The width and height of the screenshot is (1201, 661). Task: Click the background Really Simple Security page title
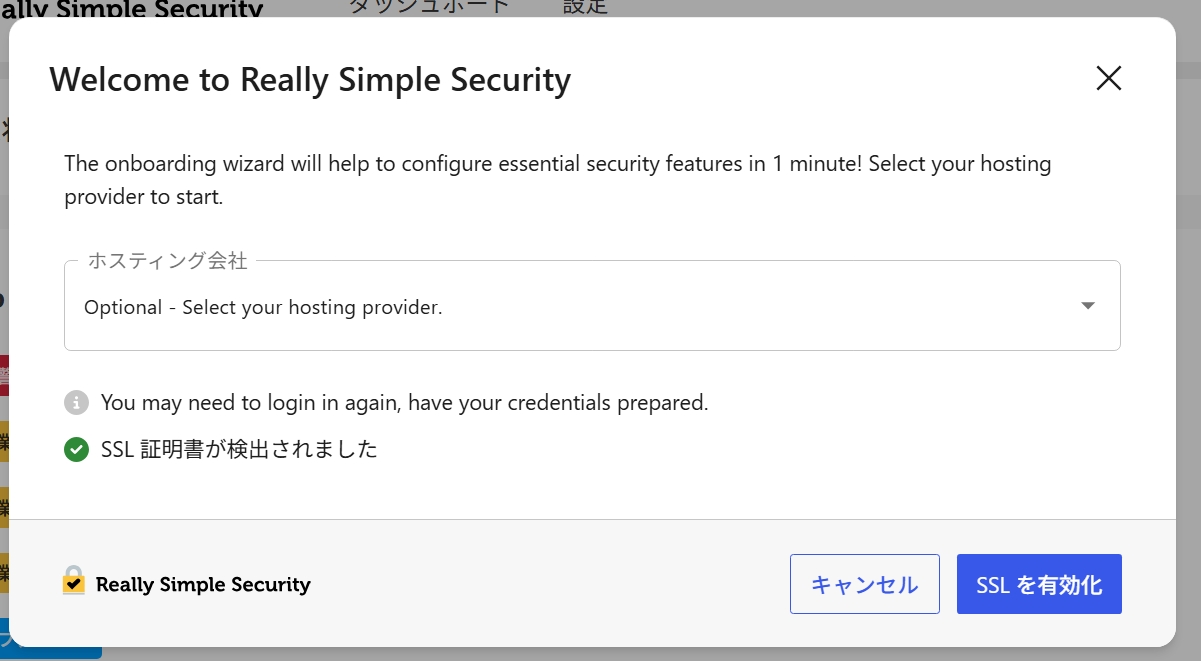pos(132,10)
